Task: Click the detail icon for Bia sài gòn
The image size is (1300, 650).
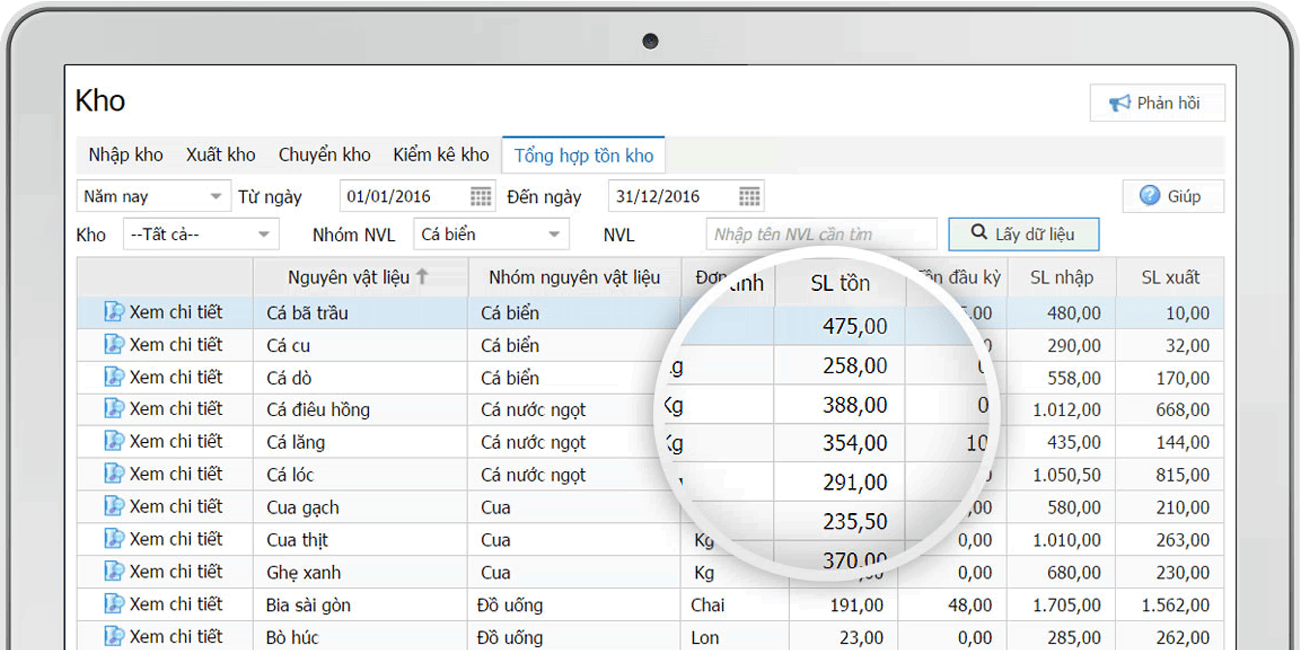Action: click(x=114, y=604)
